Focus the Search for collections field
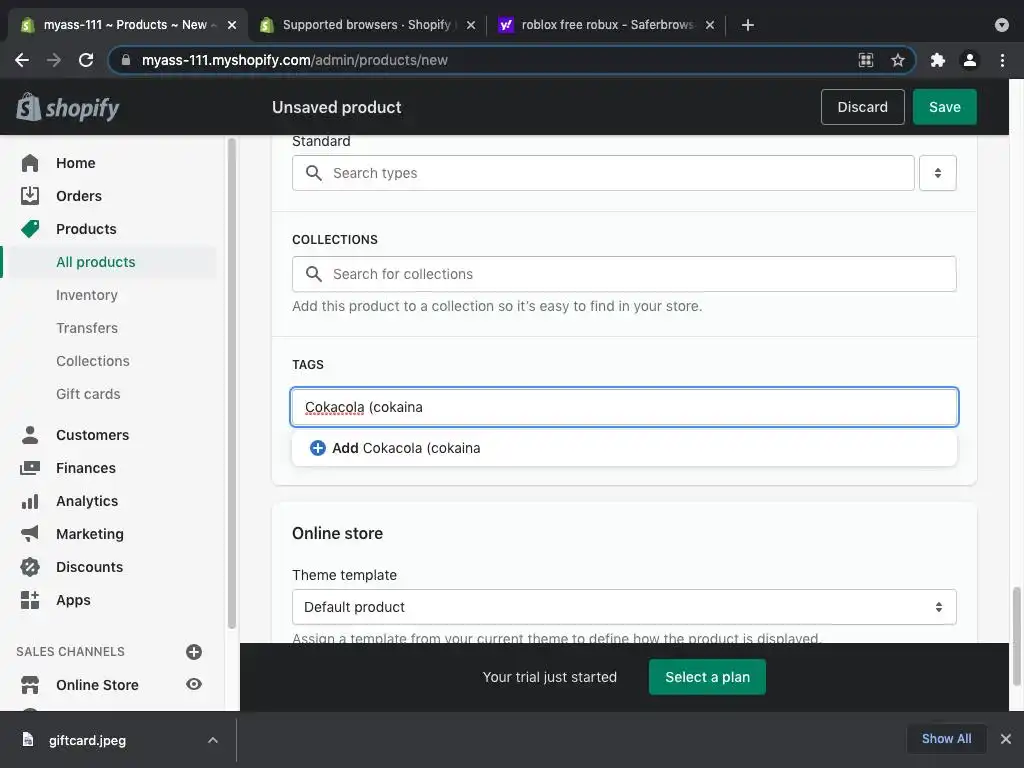Image resolution: width=1024 pixels, height=768 pixels. (624, 274)
